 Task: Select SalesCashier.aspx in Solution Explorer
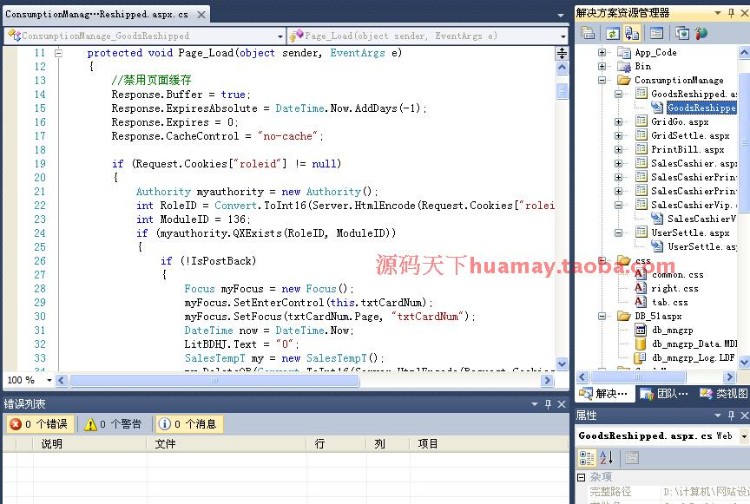tap(694, 164)
